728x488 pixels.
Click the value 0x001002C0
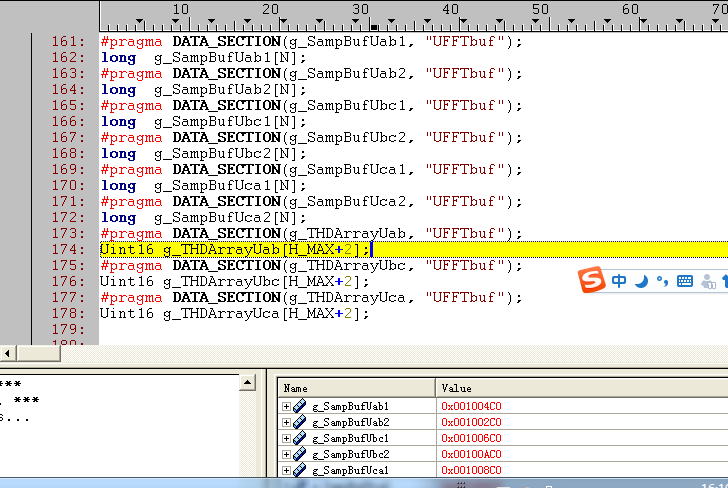click(x=471, y=422)
